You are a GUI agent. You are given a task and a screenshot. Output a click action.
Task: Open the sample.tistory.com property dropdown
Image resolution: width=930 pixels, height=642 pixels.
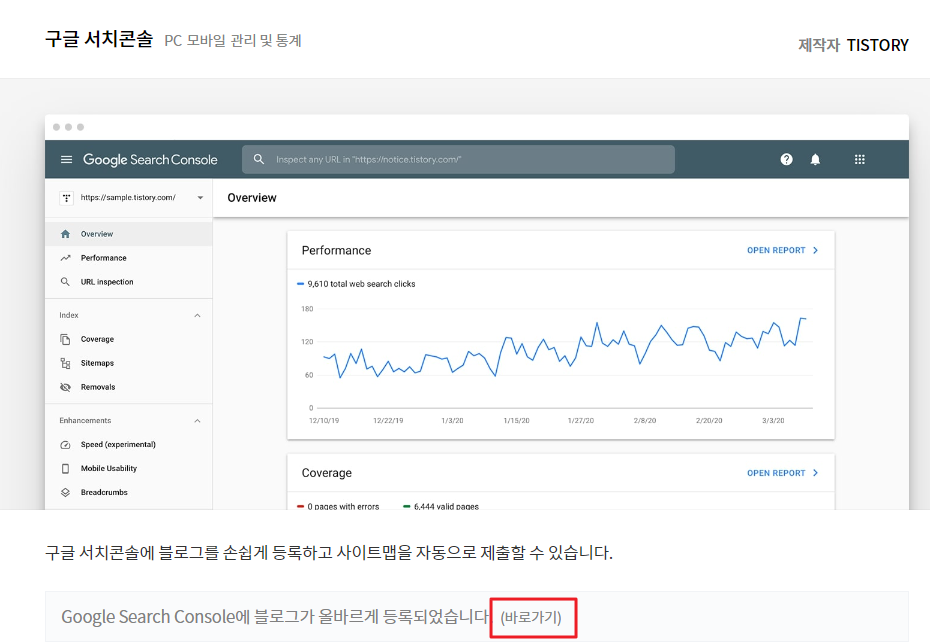[200, 198]
